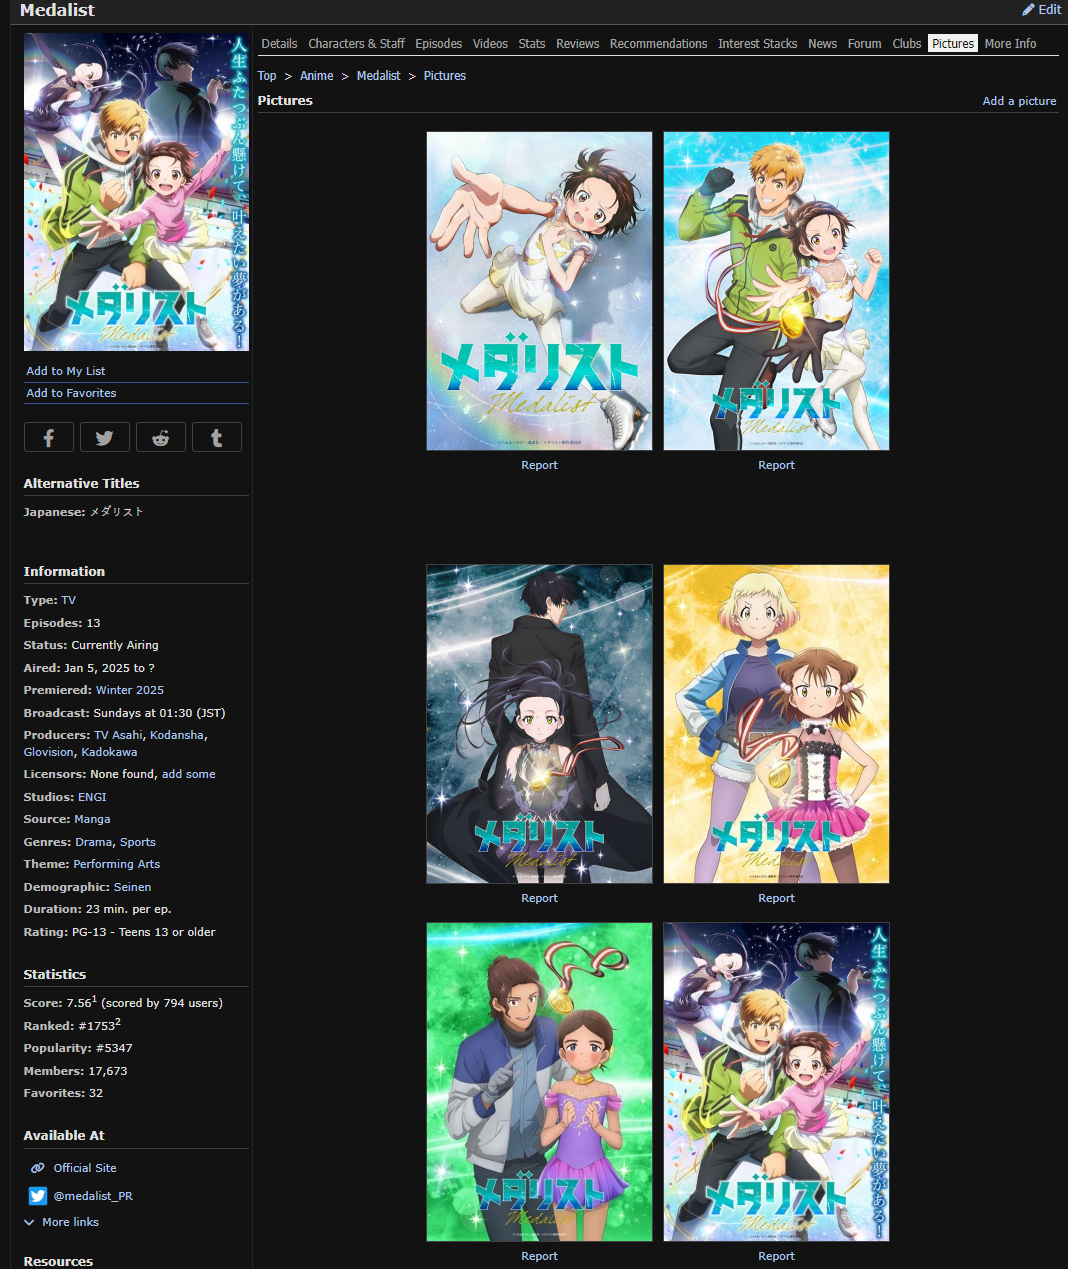This screenshot has width=1068, height=1269.
Task: Open the Official Site link icon
Action: pos(38,1168)
